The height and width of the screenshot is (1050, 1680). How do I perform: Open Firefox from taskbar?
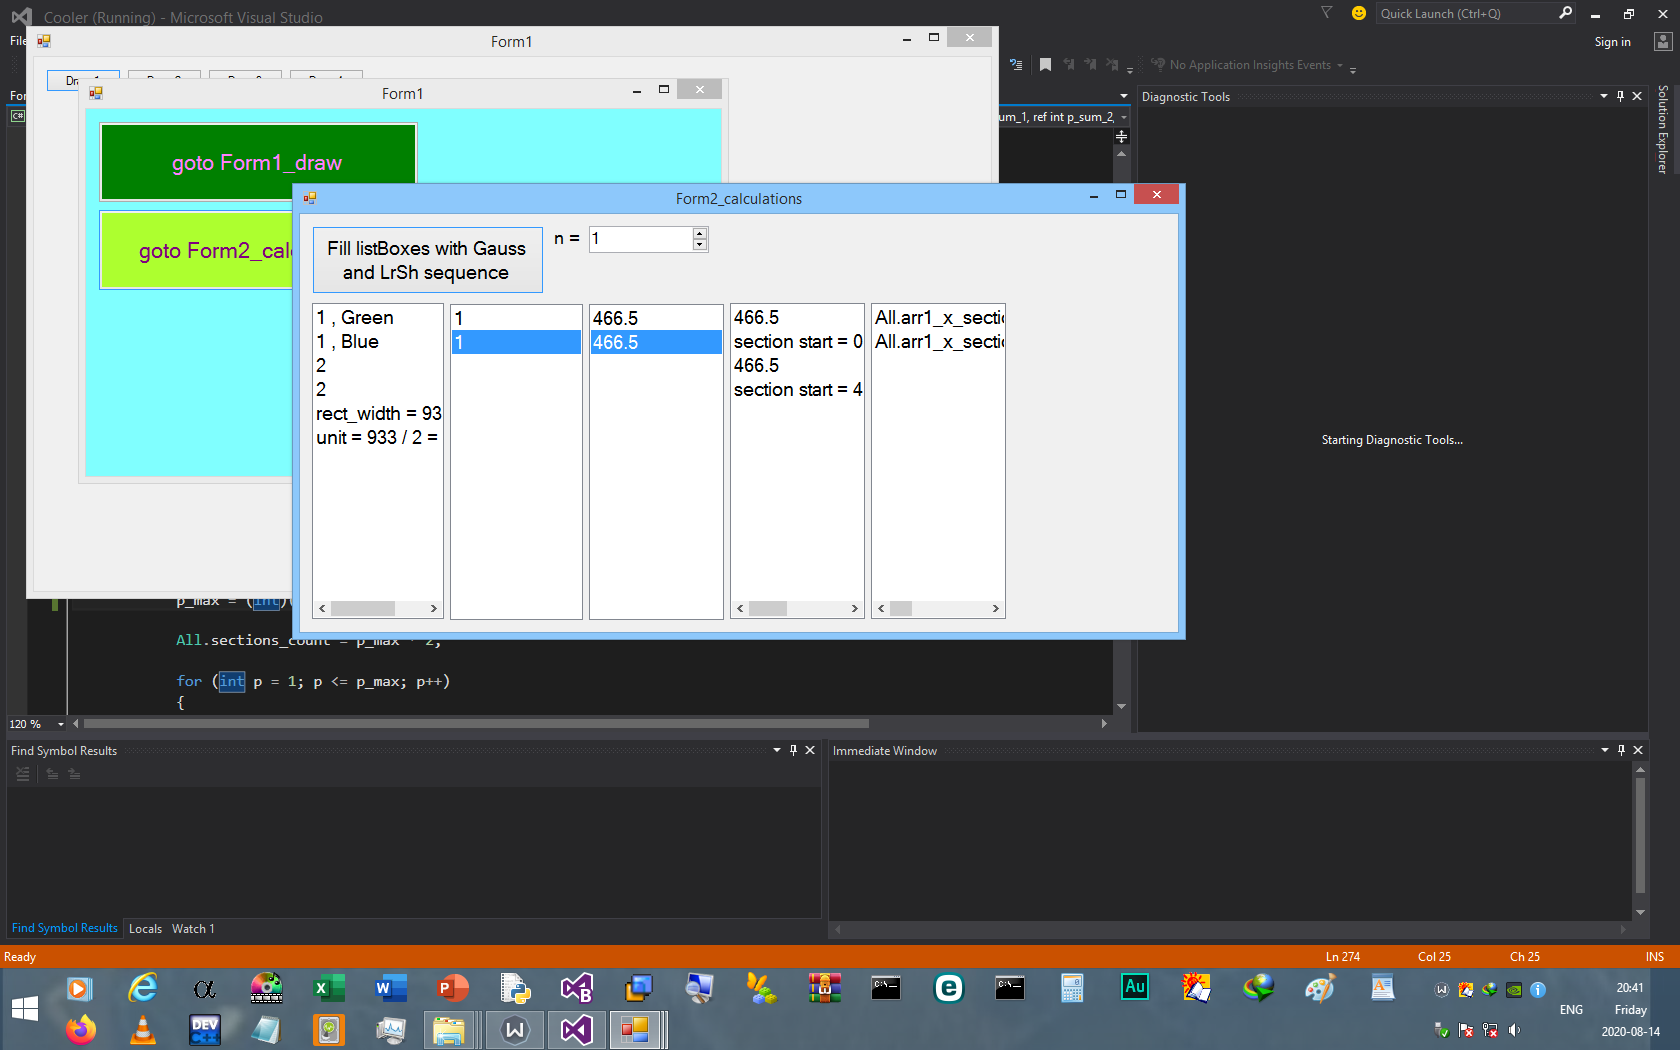(81, 1029)
